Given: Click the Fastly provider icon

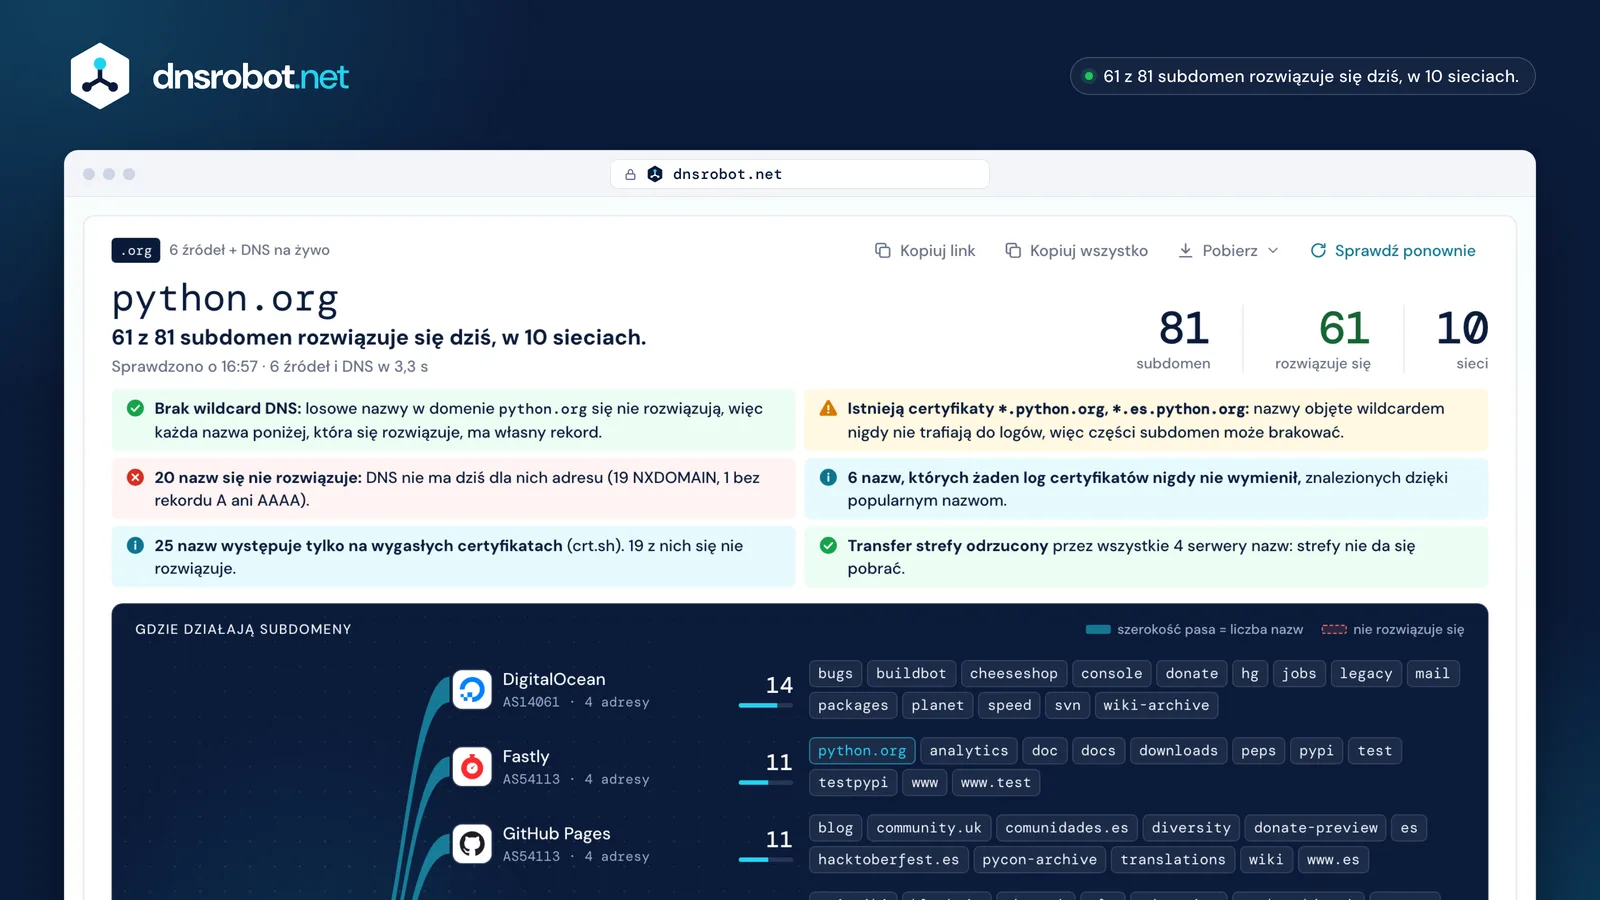Looking at the screenshot, I should click(472, 767).
